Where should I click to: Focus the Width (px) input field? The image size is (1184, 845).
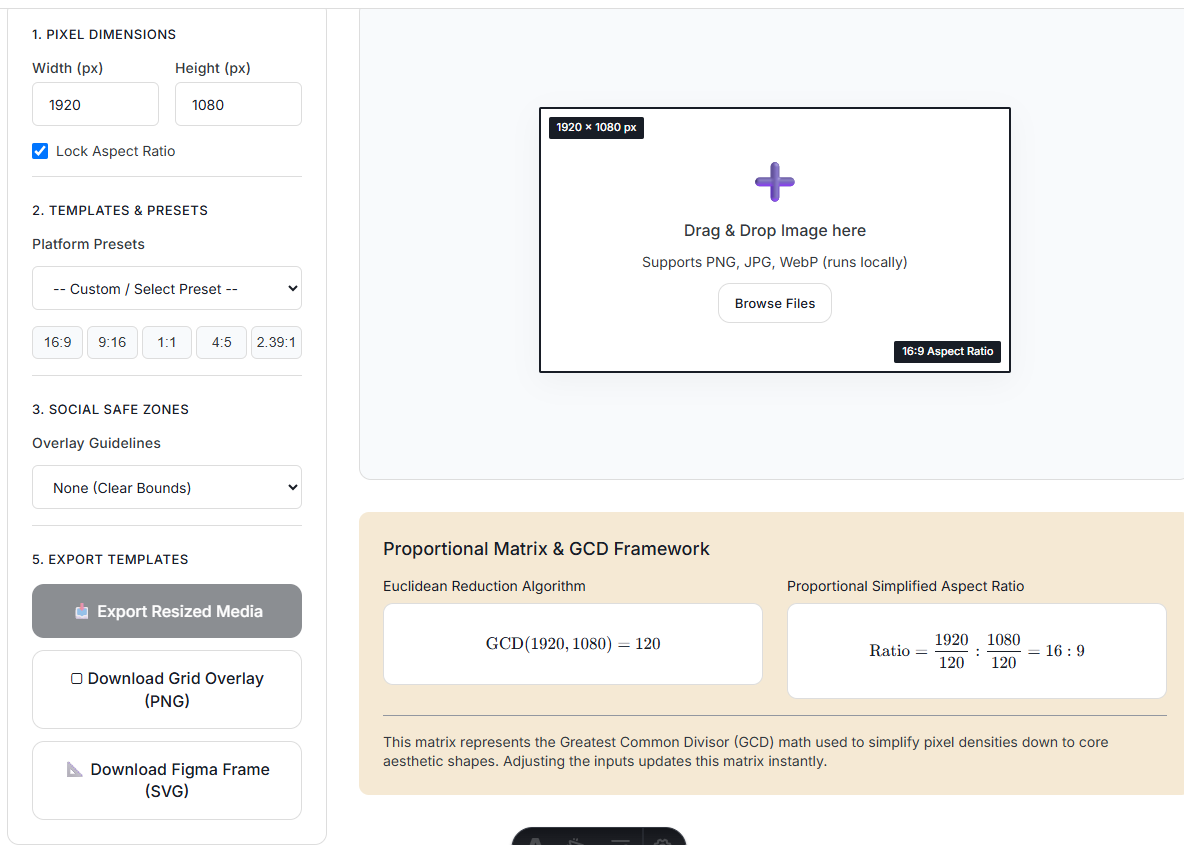pos(95,104)
